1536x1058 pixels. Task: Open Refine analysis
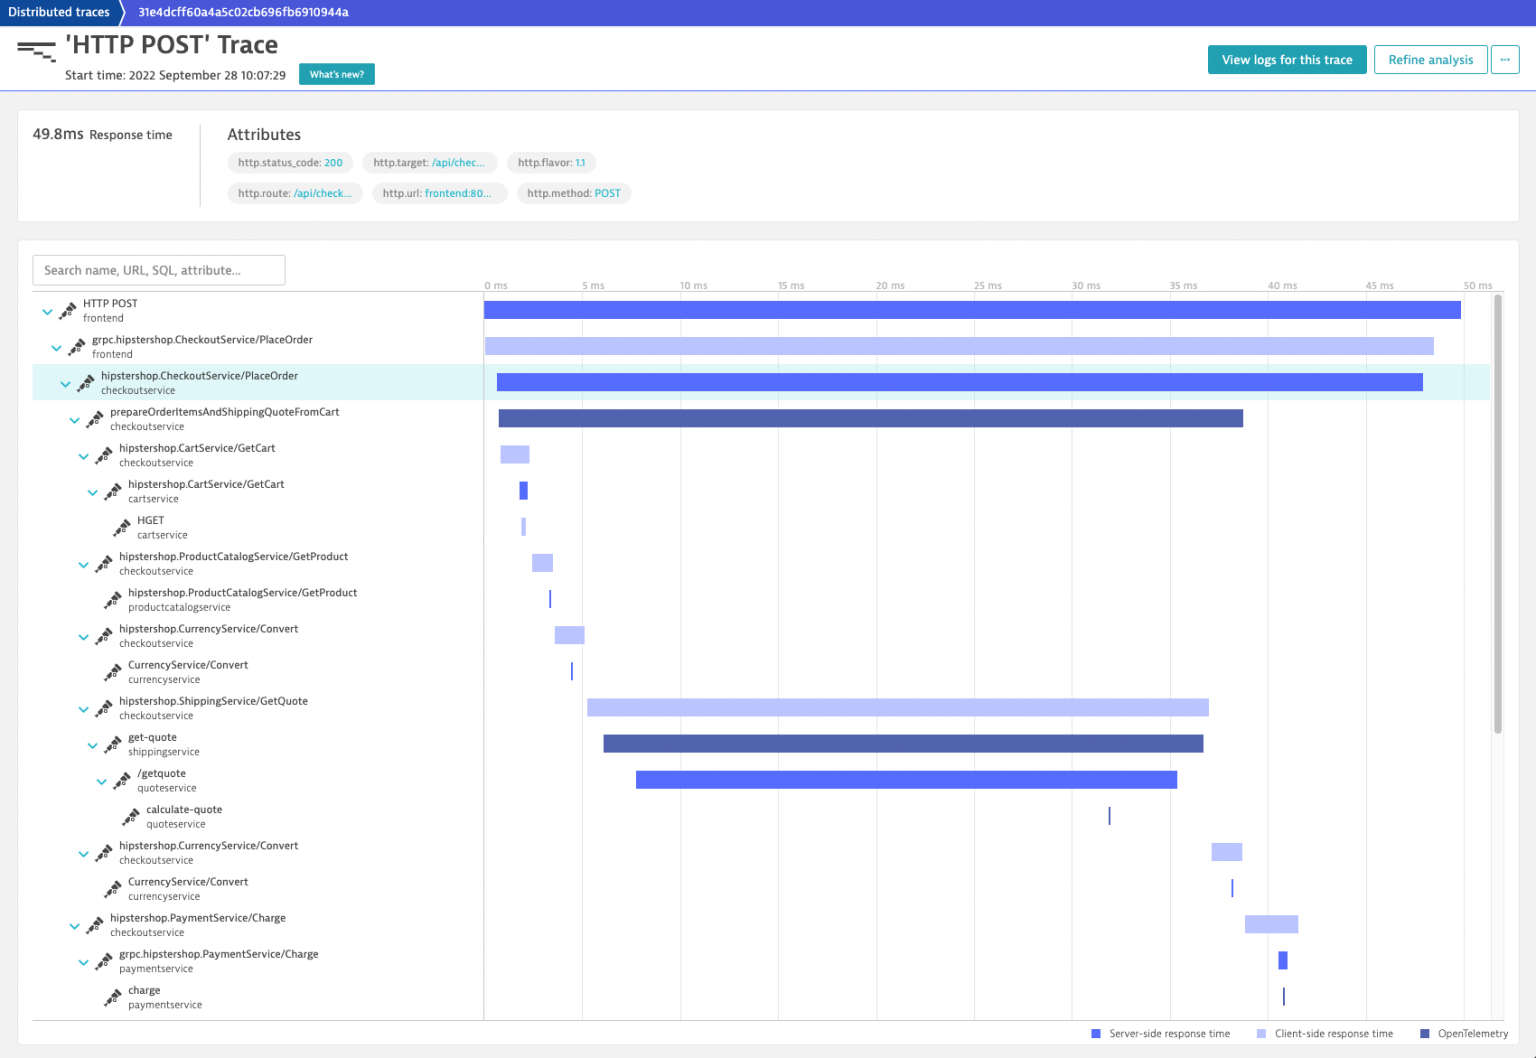tap(1430, 59)
